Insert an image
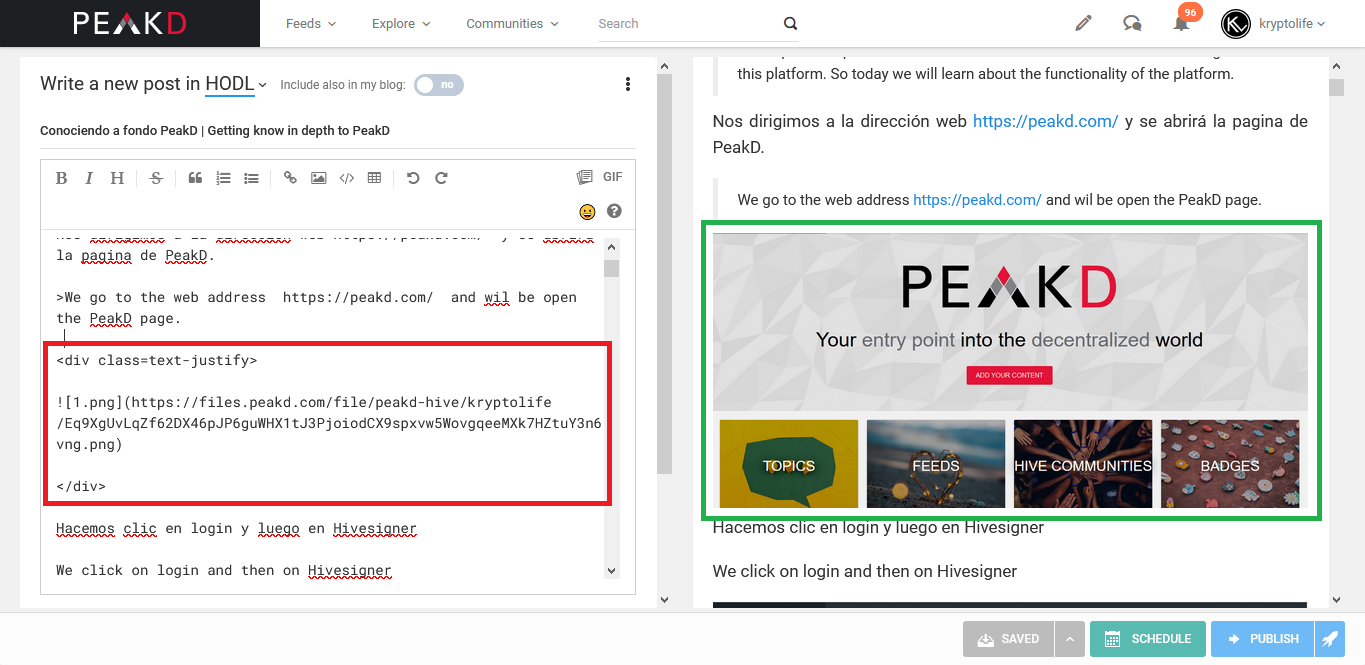This screenshot has height=665, width=1365. click(x=318, y=178)
